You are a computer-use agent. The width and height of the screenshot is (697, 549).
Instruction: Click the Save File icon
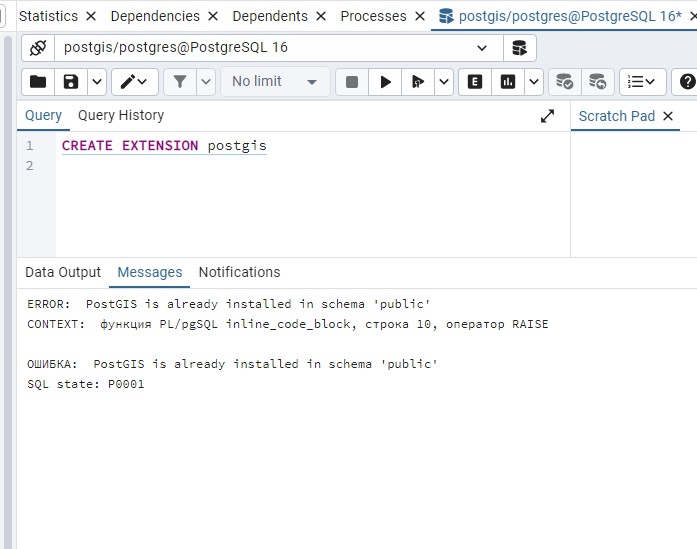pyautogui.click(x=71, y=82)
